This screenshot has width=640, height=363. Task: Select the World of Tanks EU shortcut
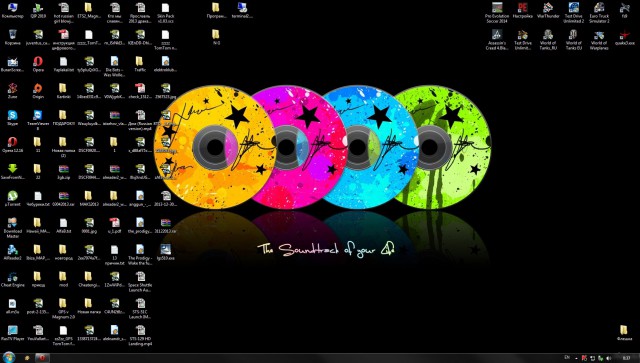[x=573, y=40]
